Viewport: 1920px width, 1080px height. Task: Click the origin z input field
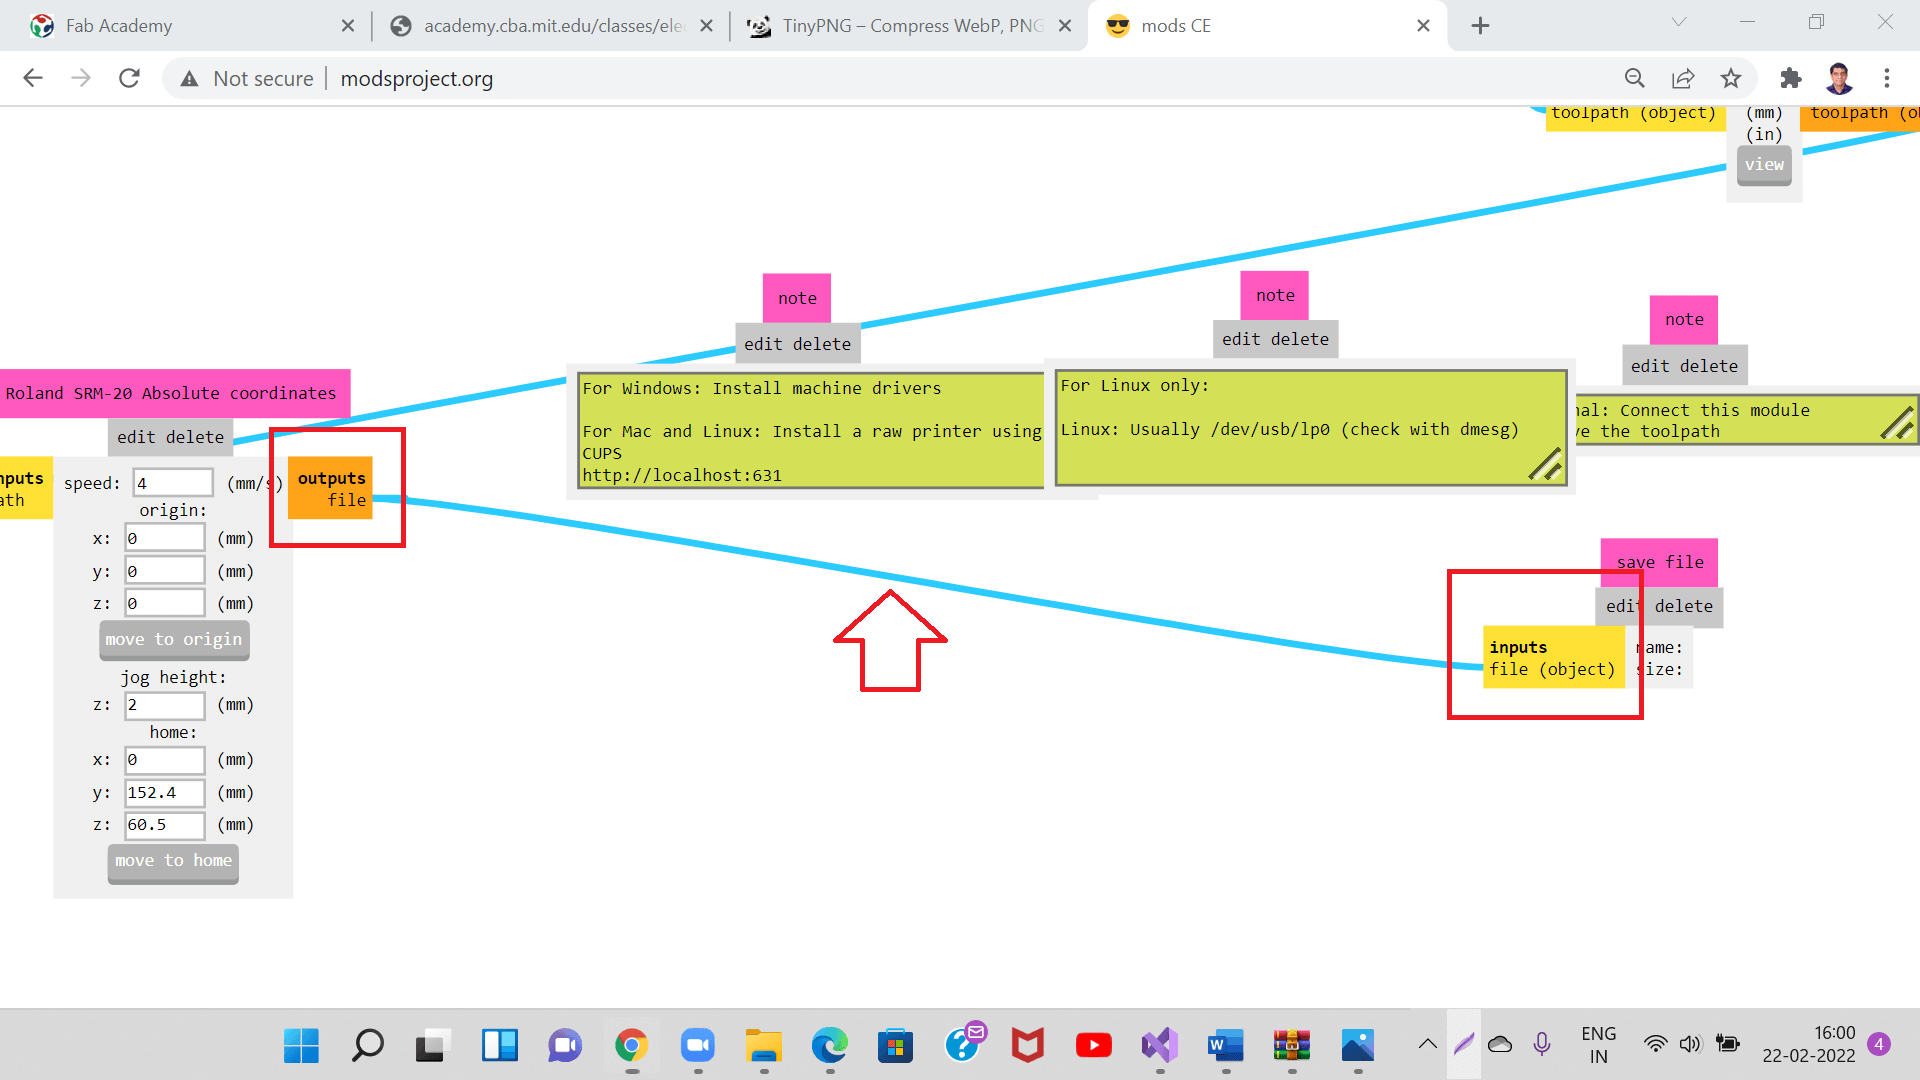(165, 603)
